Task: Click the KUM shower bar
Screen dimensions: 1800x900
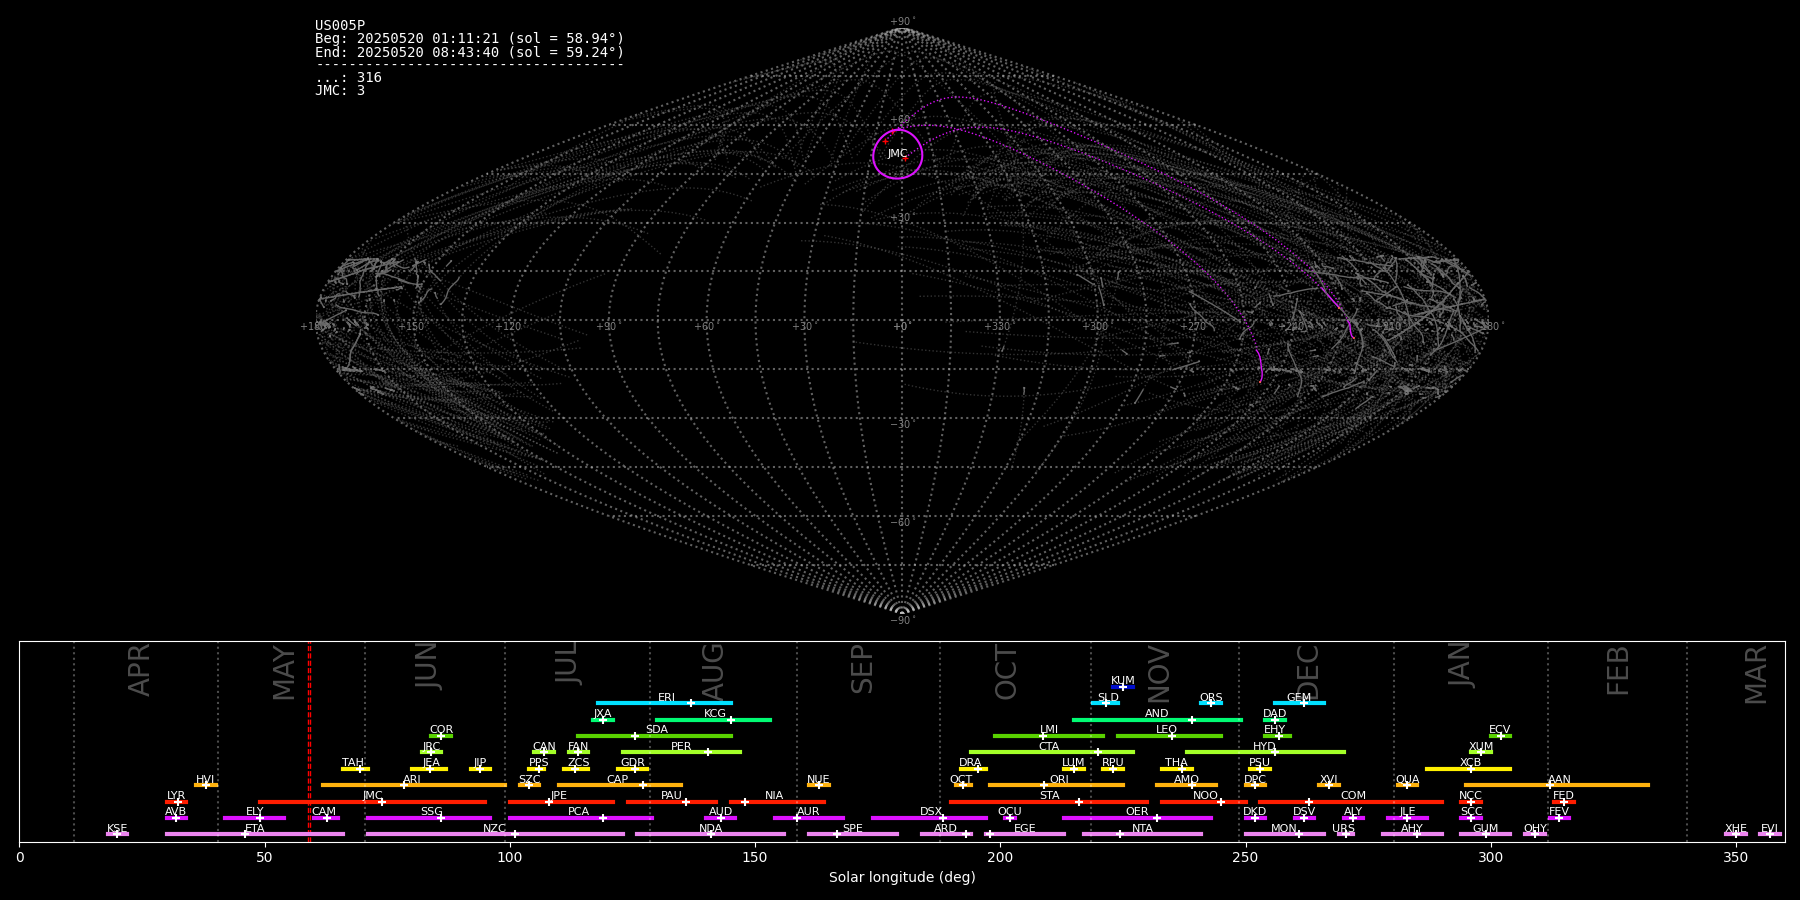Action: point(1123,687)
